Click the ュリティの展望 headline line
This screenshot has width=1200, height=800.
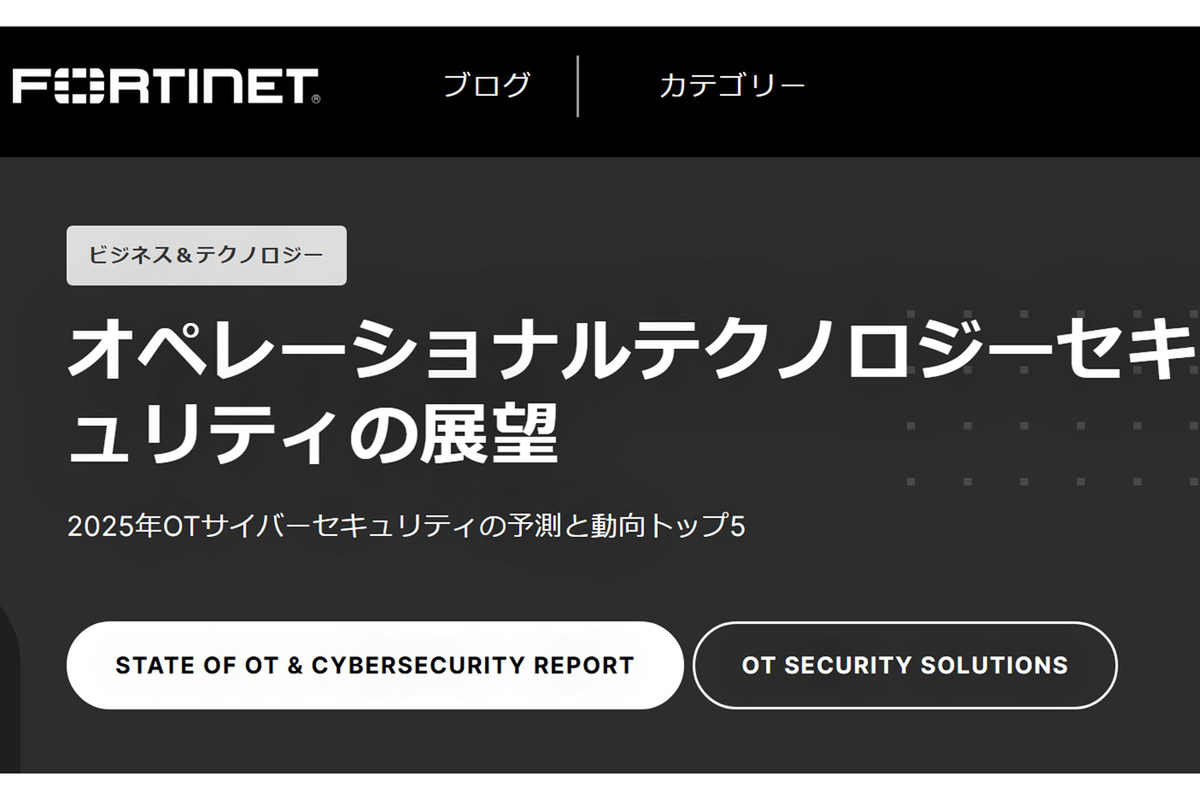click(312, 435)
